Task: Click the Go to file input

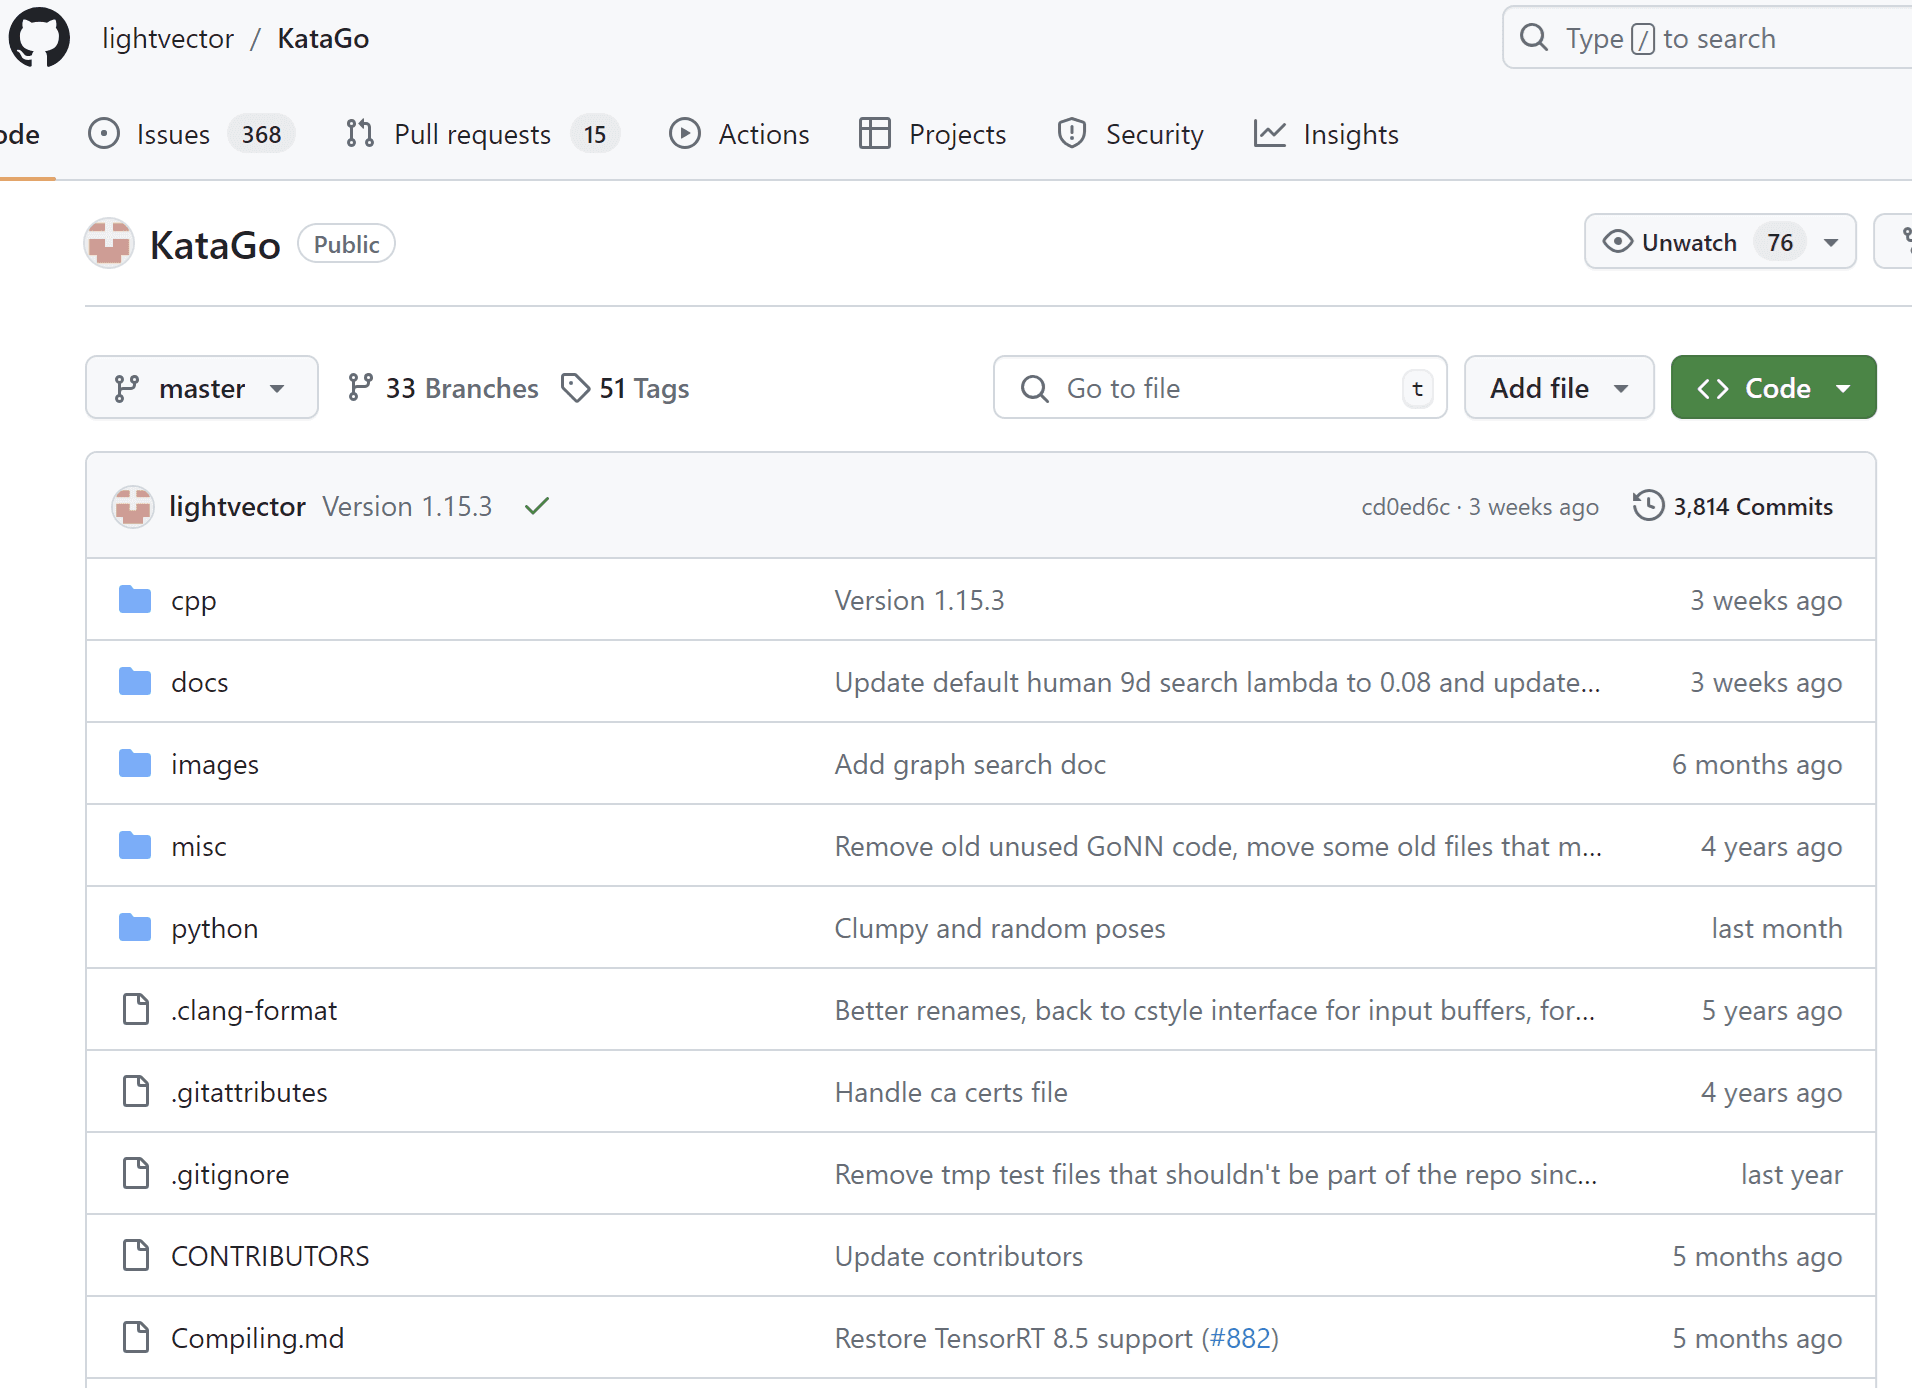Action: point(1220,388)
